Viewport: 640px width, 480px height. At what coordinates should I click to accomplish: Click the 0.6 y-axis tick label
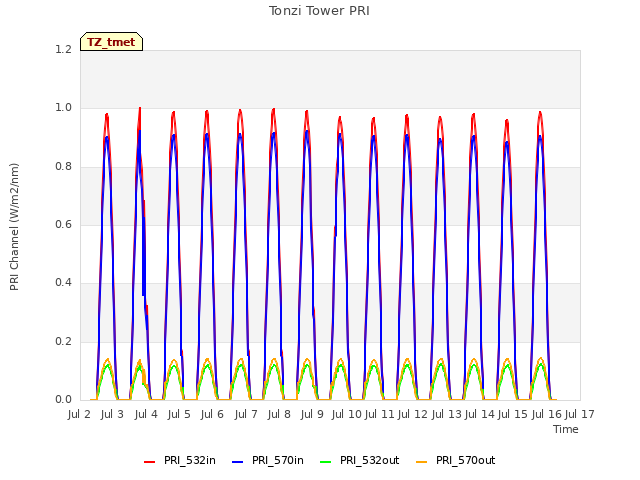click(x=63, y=224)
